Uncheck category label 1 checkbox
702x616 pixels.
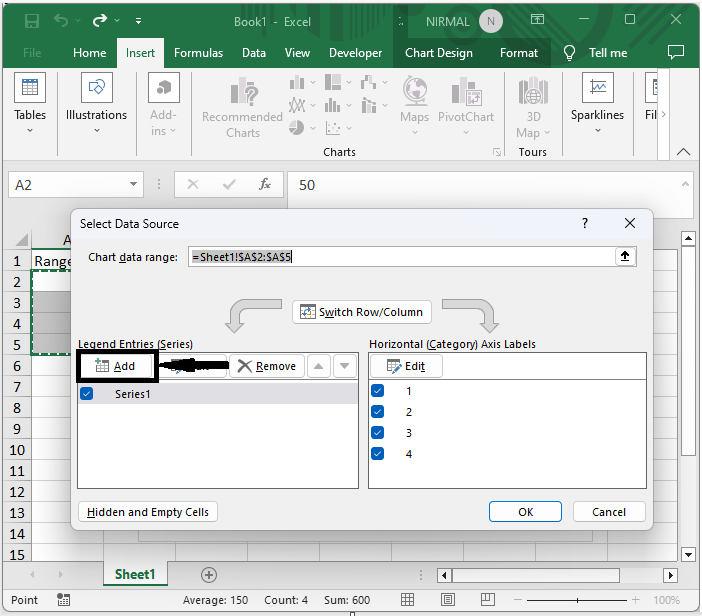(377, 391)
